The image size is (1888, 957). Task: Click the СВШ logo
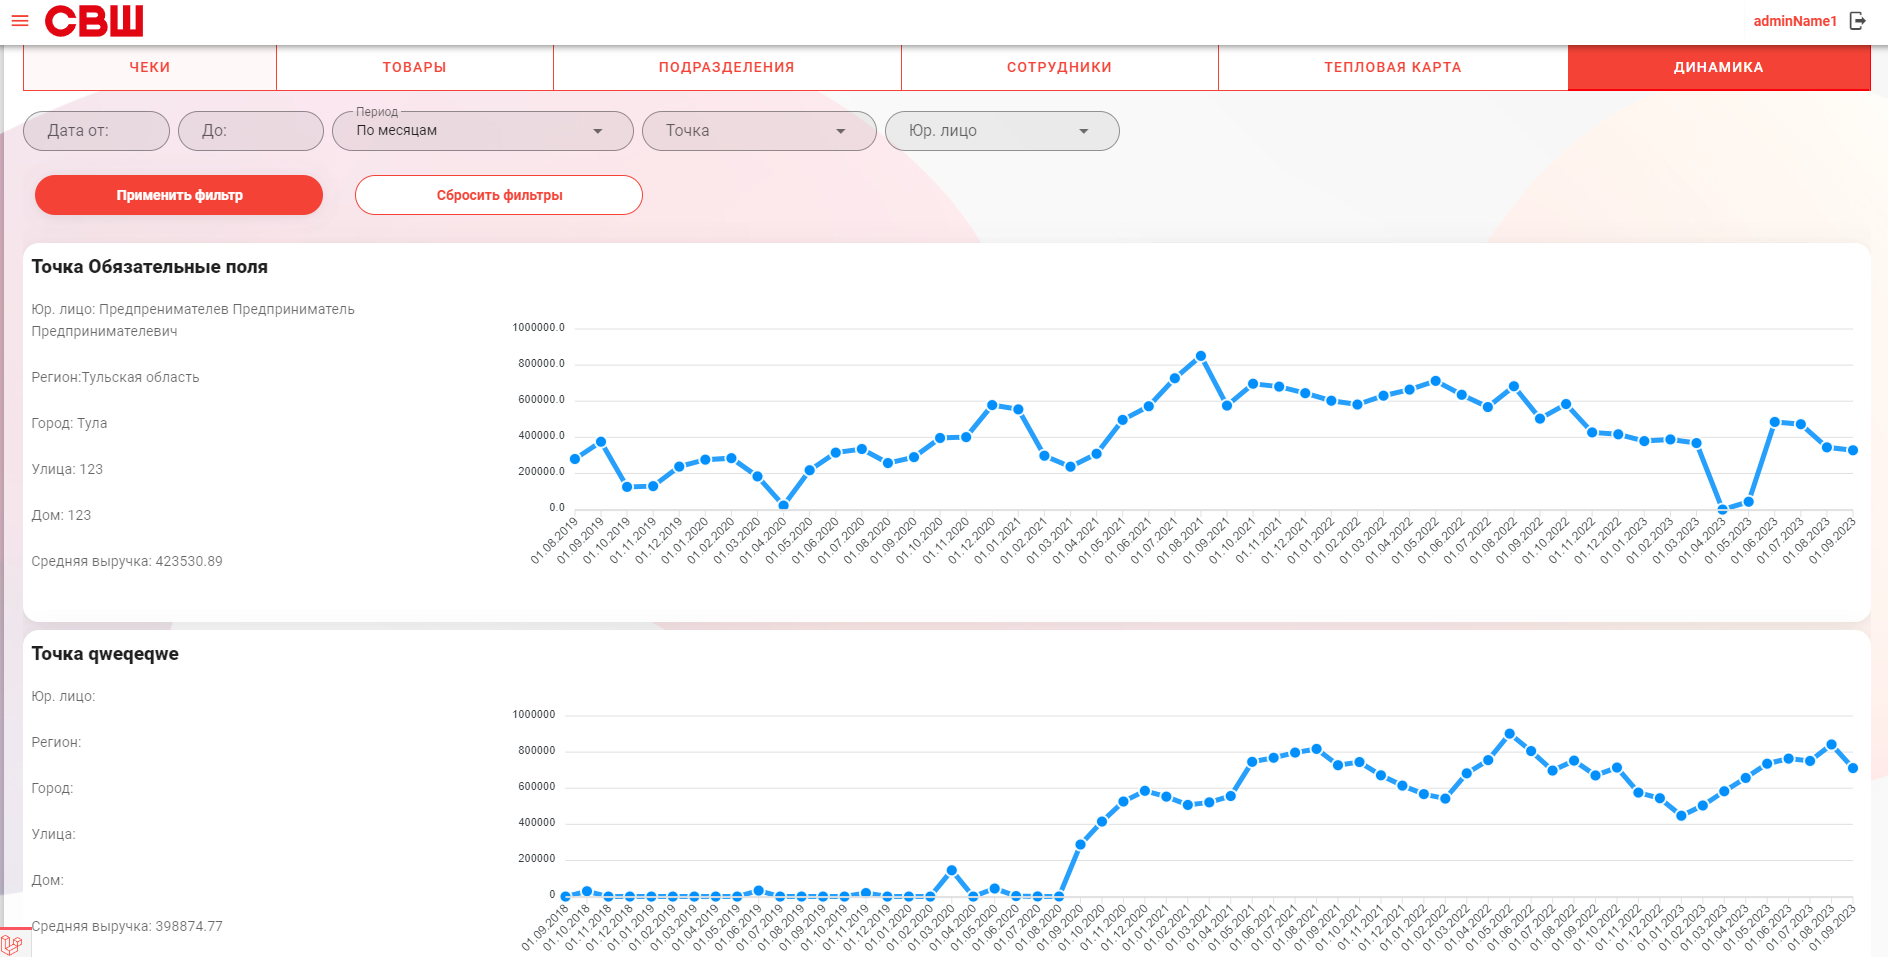tap(94, 21)
